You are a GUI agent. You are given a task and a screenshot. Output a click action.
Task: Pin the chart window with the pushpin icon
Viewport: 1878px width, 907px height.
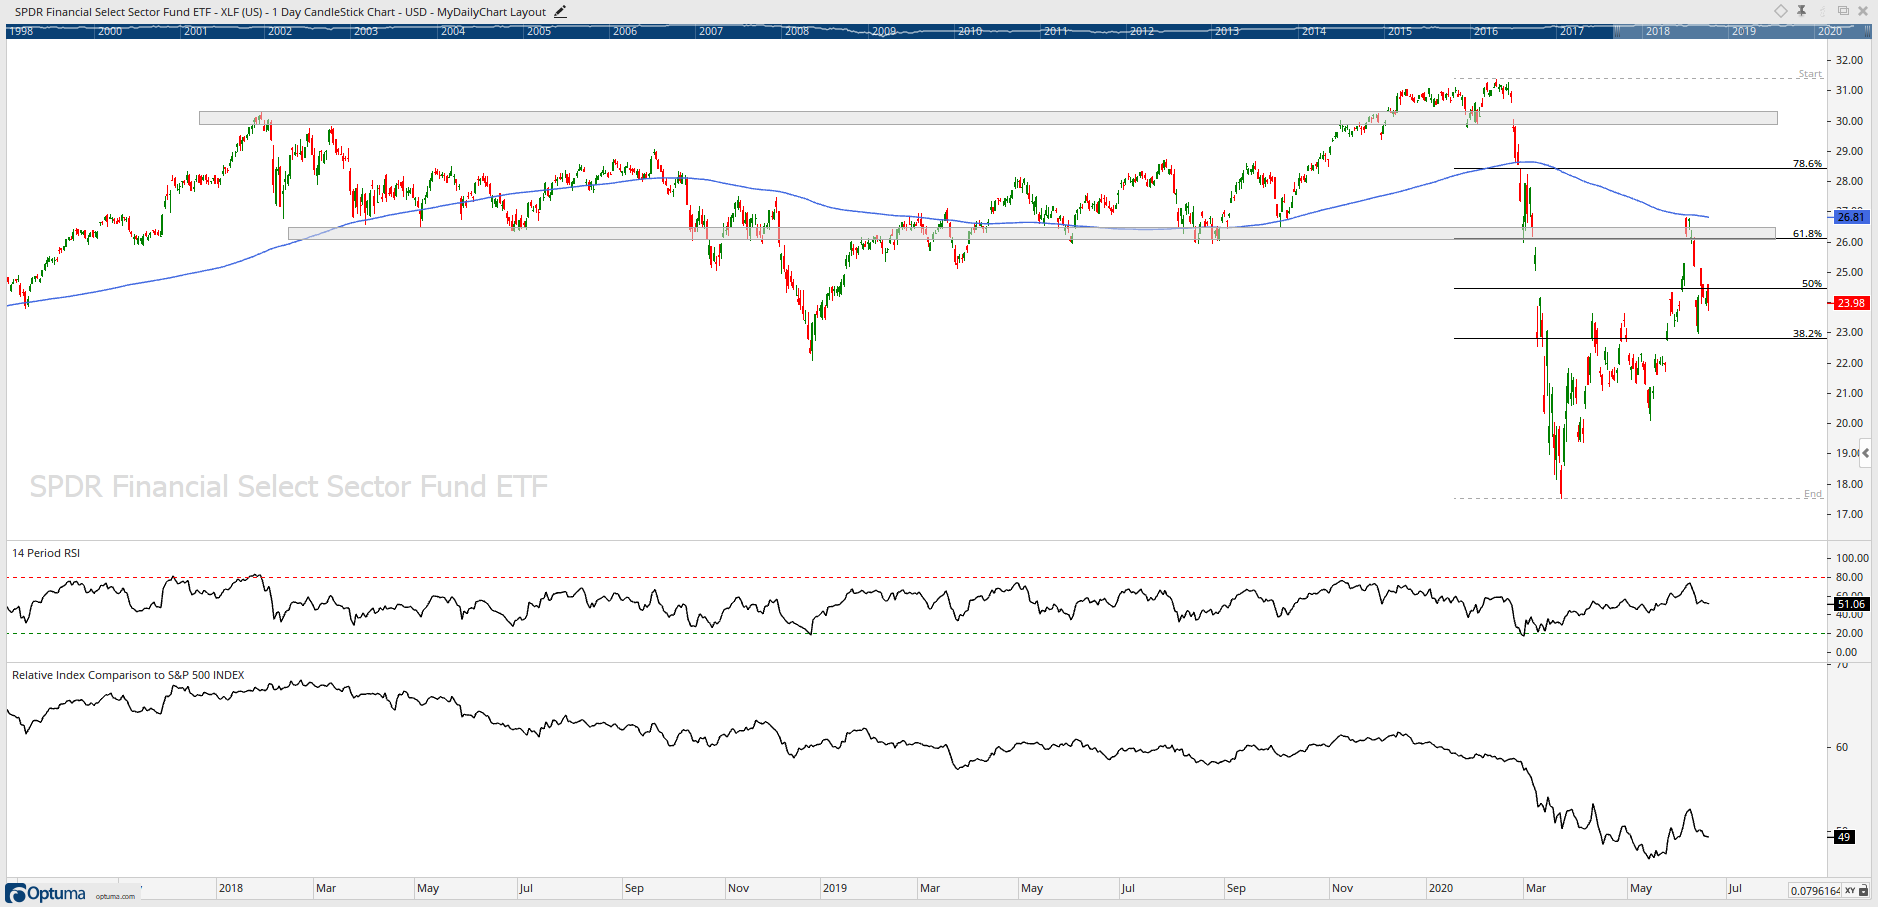1801,11
